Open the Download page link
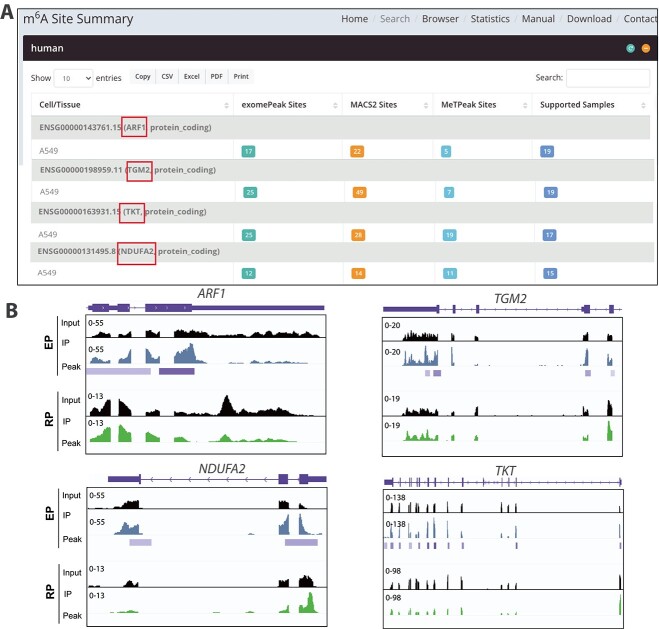 [x=589, y=19]
